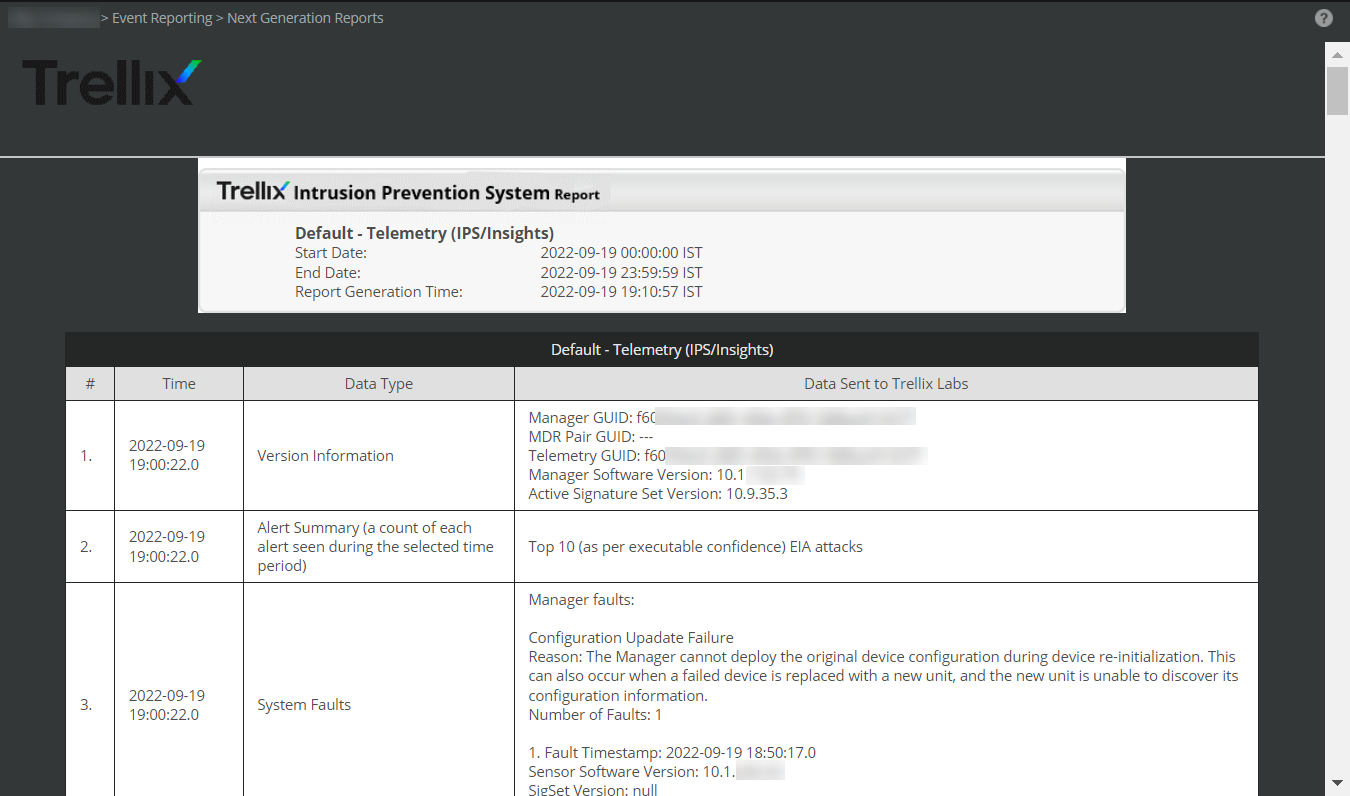
Task: Click the scrollbar down arrow
Action: click(1337, 782)
